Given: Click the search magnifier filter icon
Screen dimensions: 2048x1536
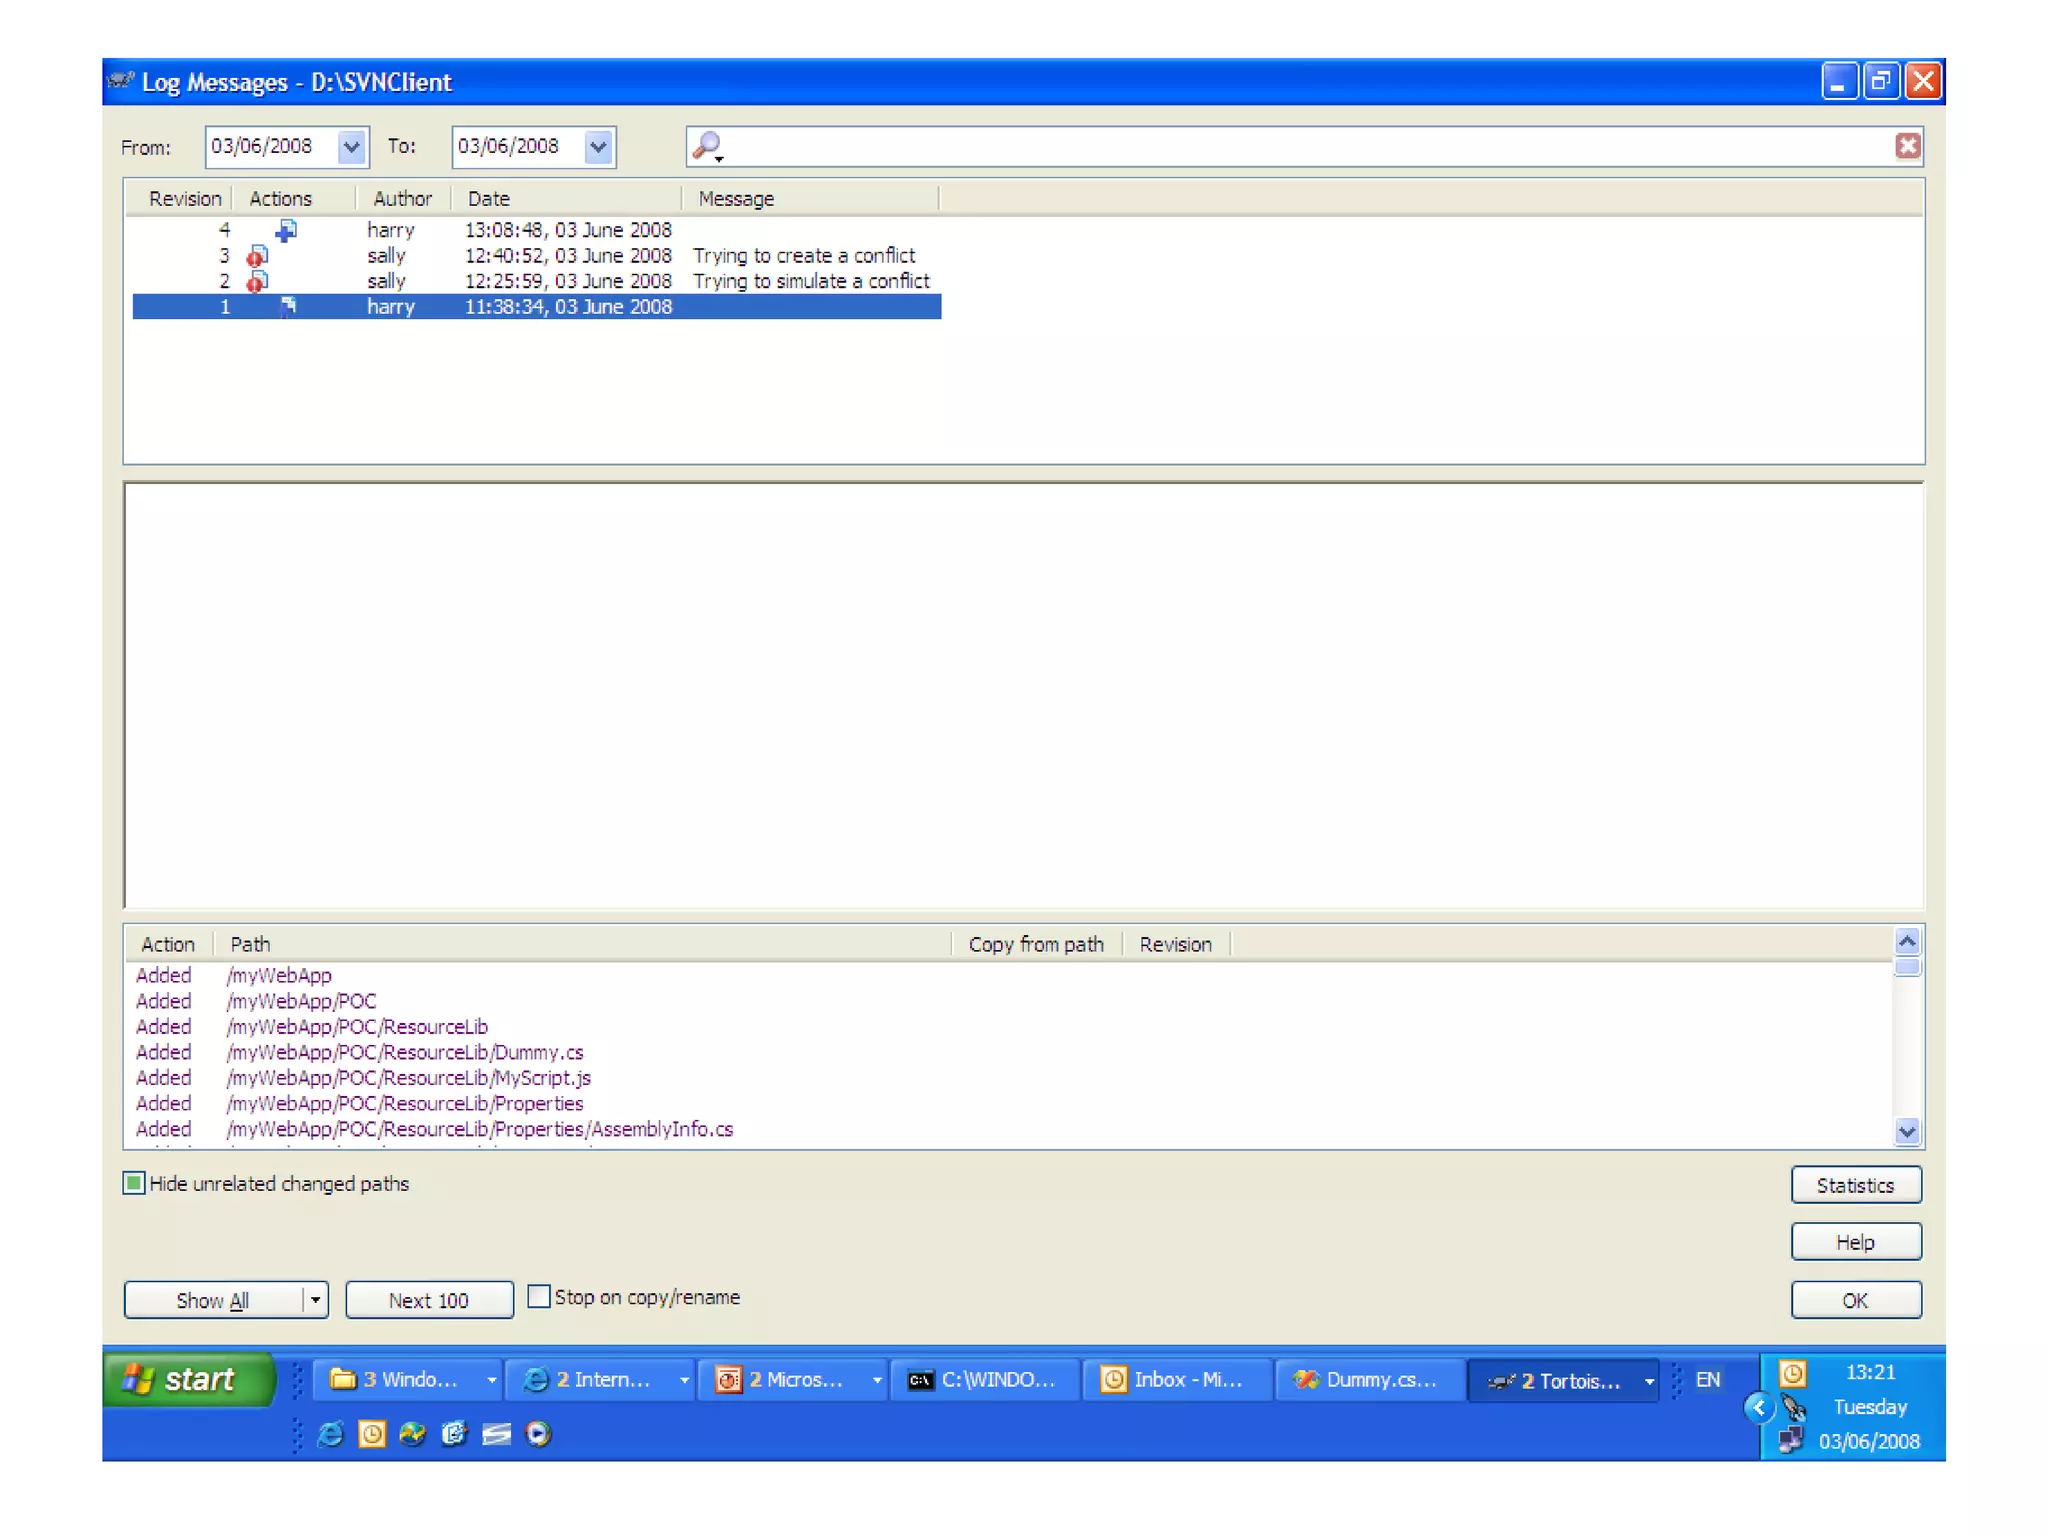Looking at the screenshot, I should [707, 146].
